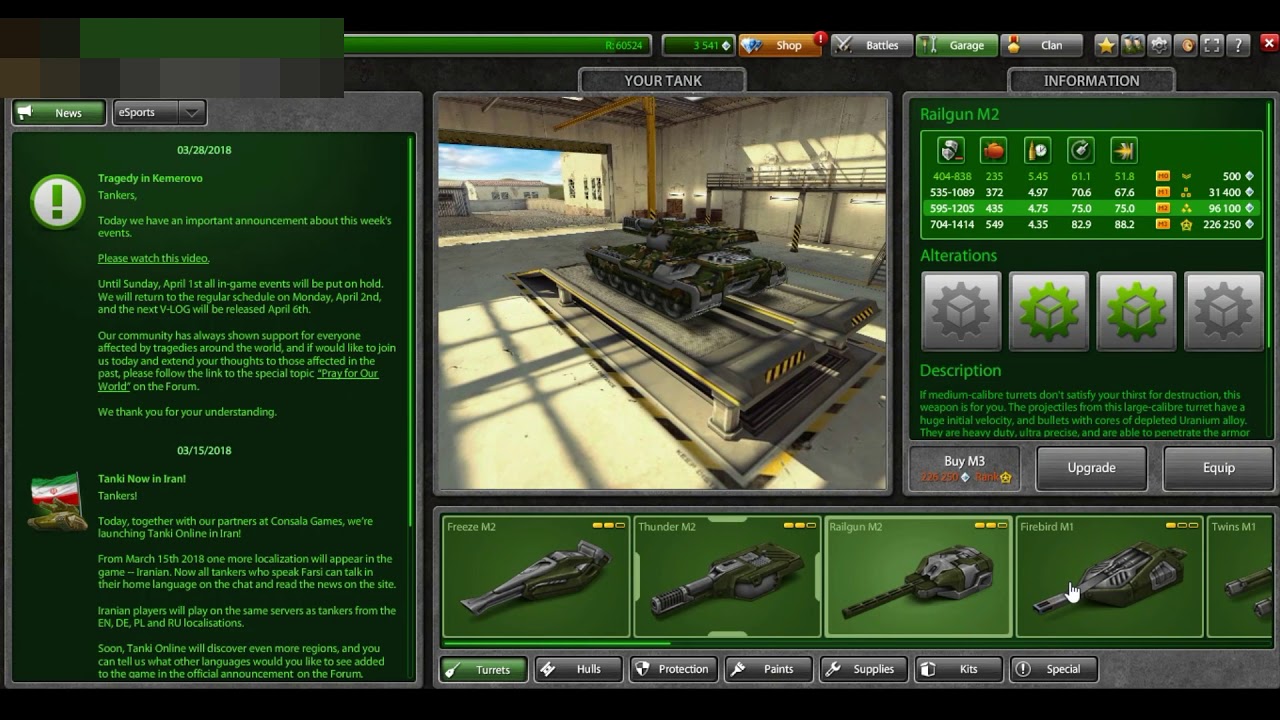Open the Clan menu

[x=1042, y=45]
